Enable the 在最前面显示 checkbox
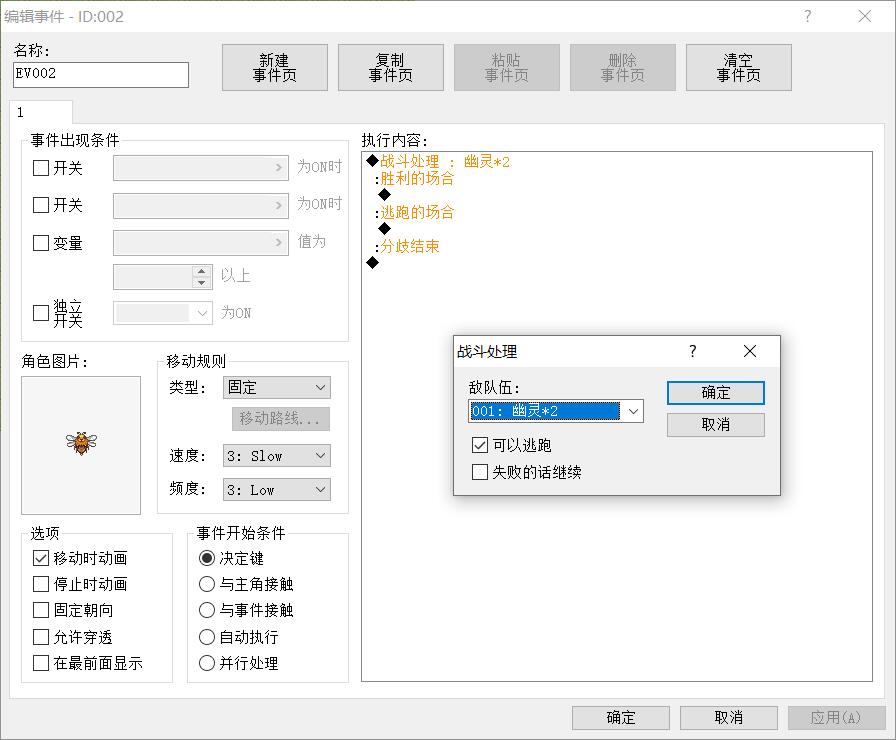This screenshot has width=896, height=740. pyautogui.click(x=41, y=663)
